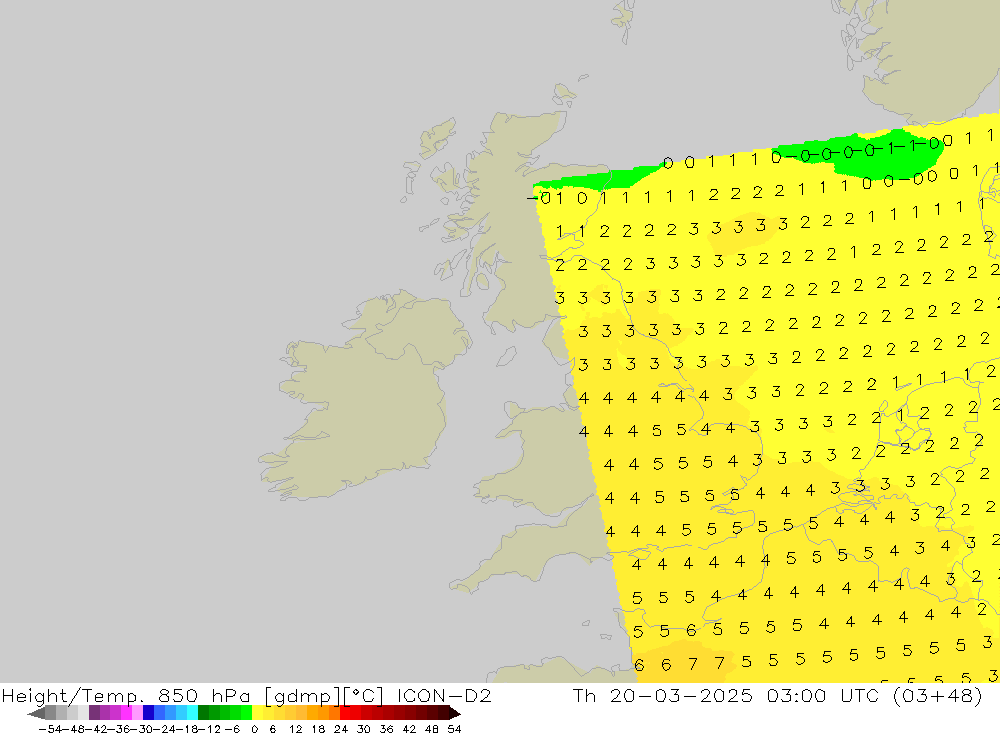Select the bright yellow swatch above 0
This screenshot has height=733, width=1000.
257,713
